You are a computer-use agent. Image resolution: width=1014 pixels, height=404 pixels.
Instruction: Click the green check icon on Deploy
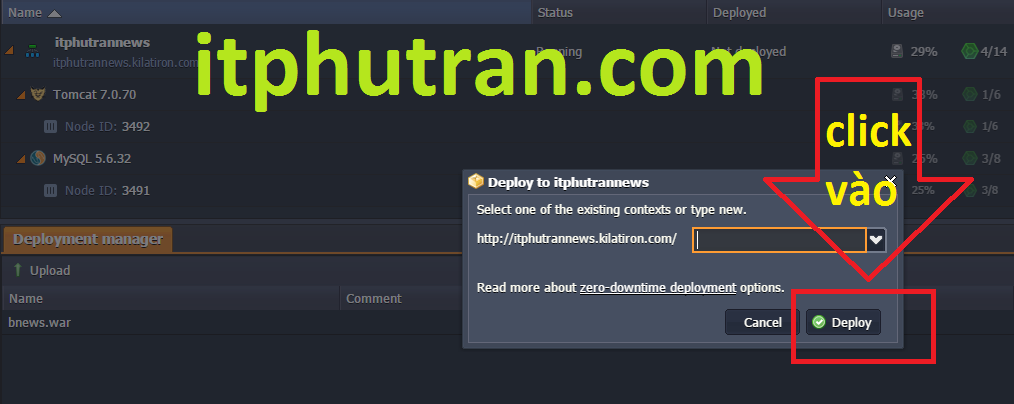coord(819,322)
